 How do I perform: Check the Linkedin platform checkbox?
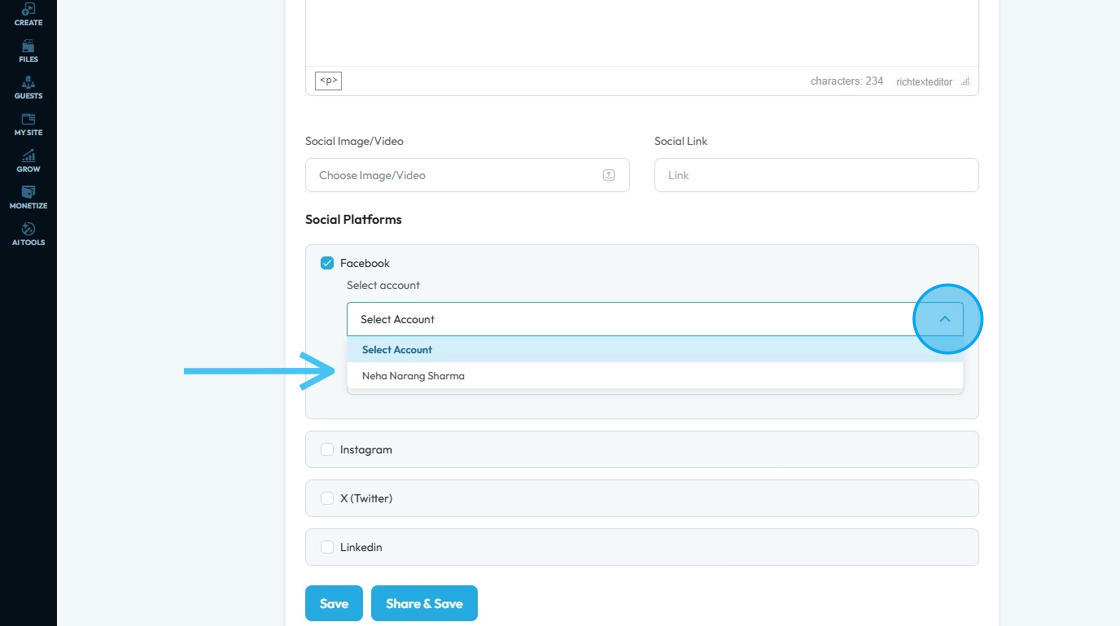[x=327, y=547]
